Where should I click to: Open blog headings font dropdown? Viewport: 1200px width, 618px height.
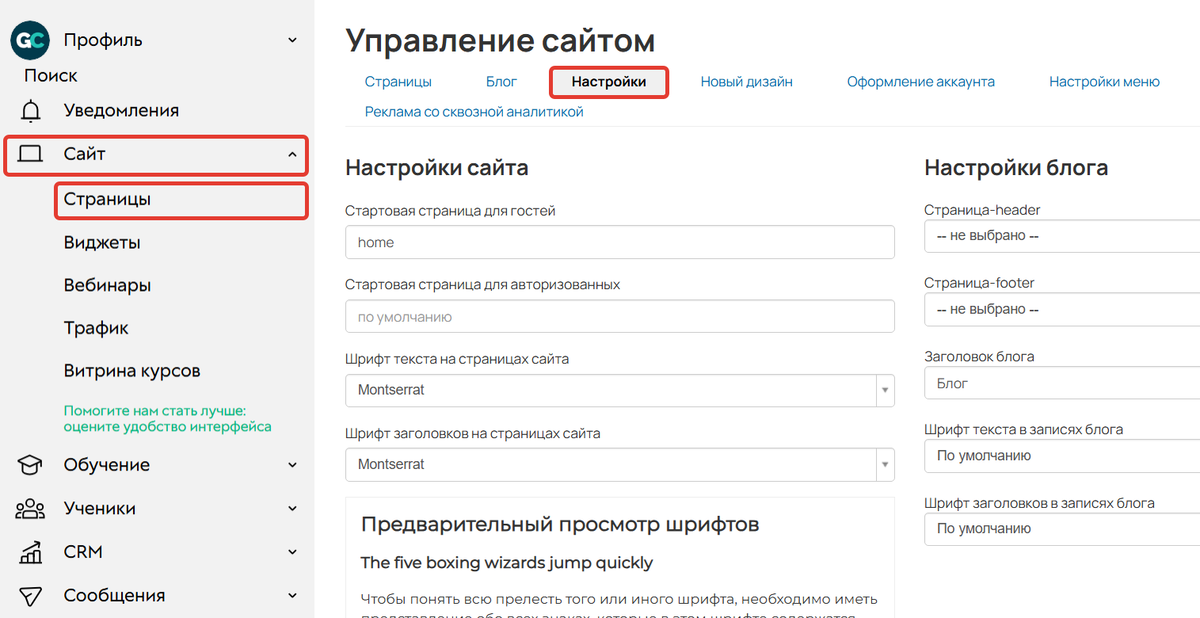click(1062, 529)
